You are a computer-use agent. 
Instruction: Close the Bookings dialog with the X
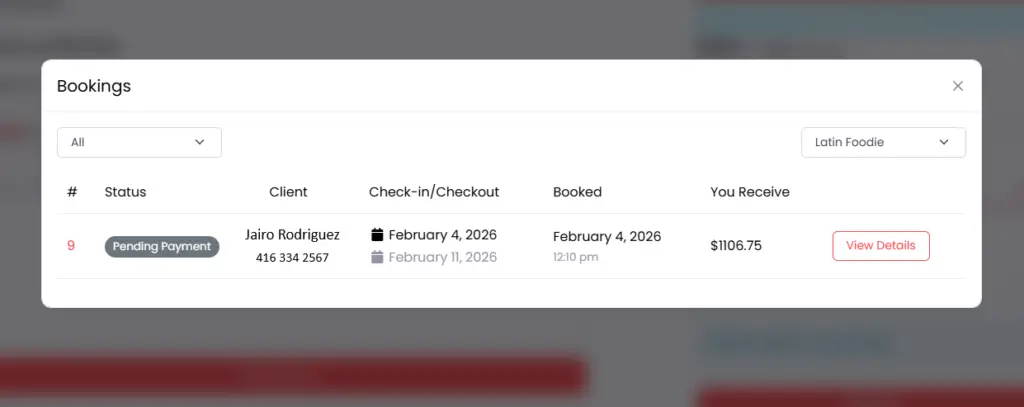pos(958,86)
